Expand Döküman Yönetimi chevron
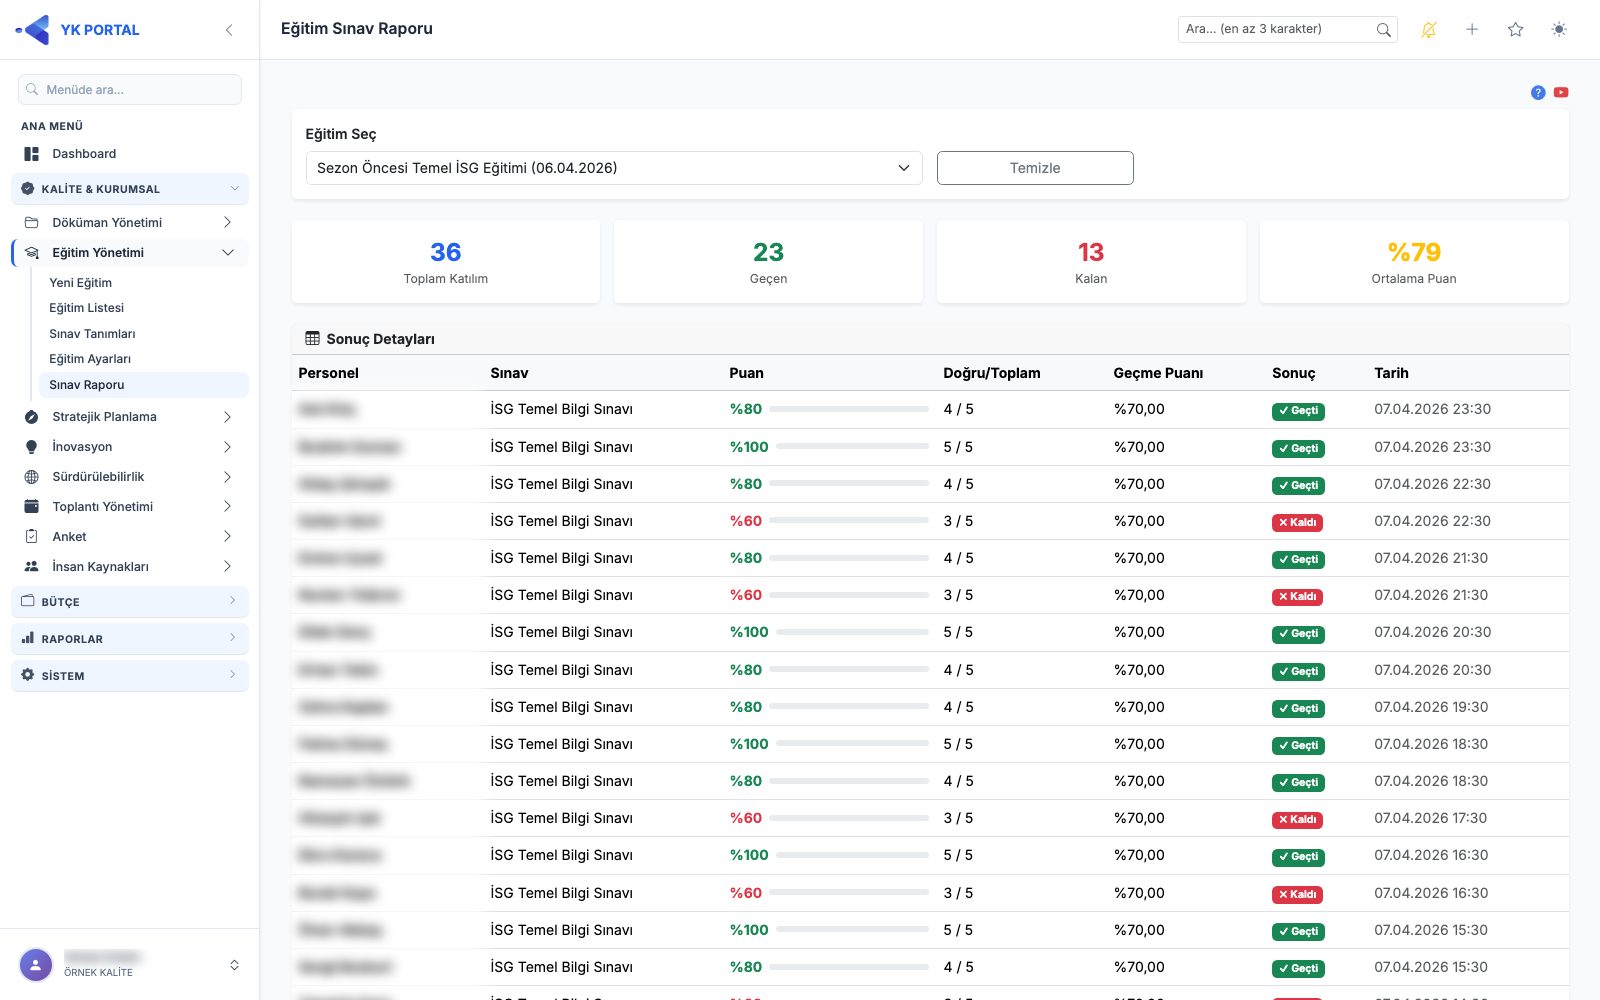 pos(228,223)
